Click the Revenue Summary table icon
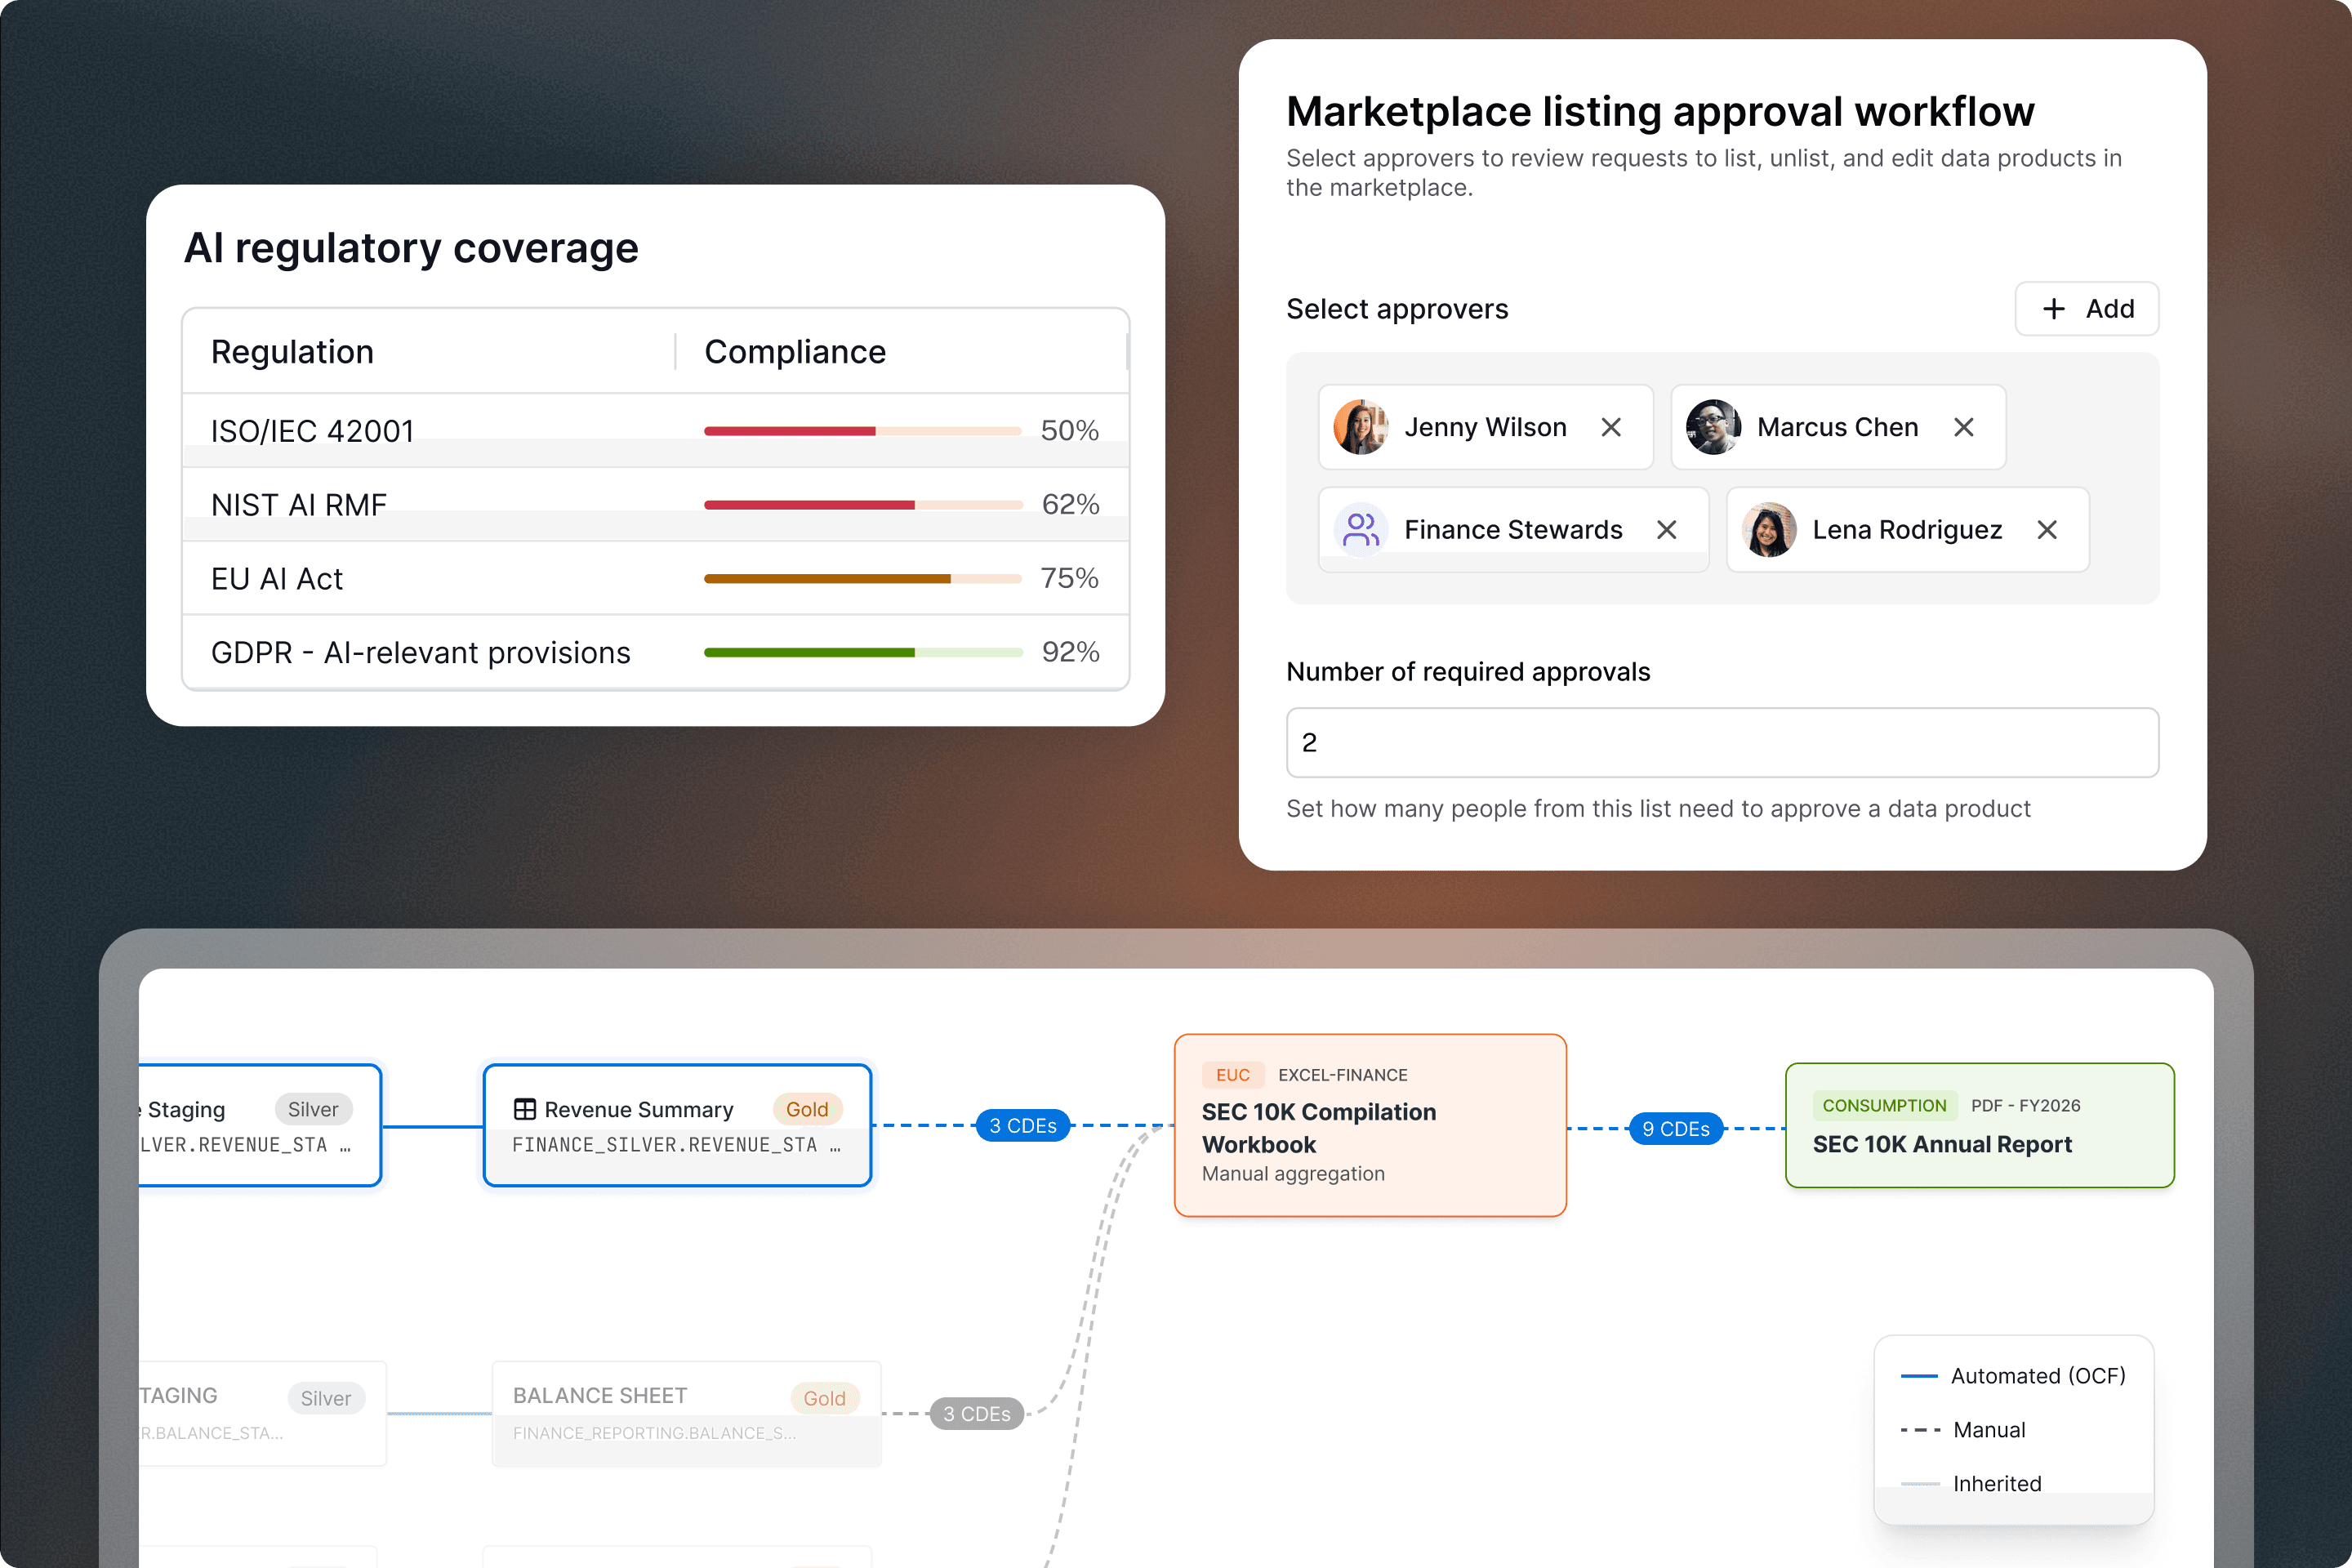This screenshot has height=1568, width=2352. coord(524,1109)
